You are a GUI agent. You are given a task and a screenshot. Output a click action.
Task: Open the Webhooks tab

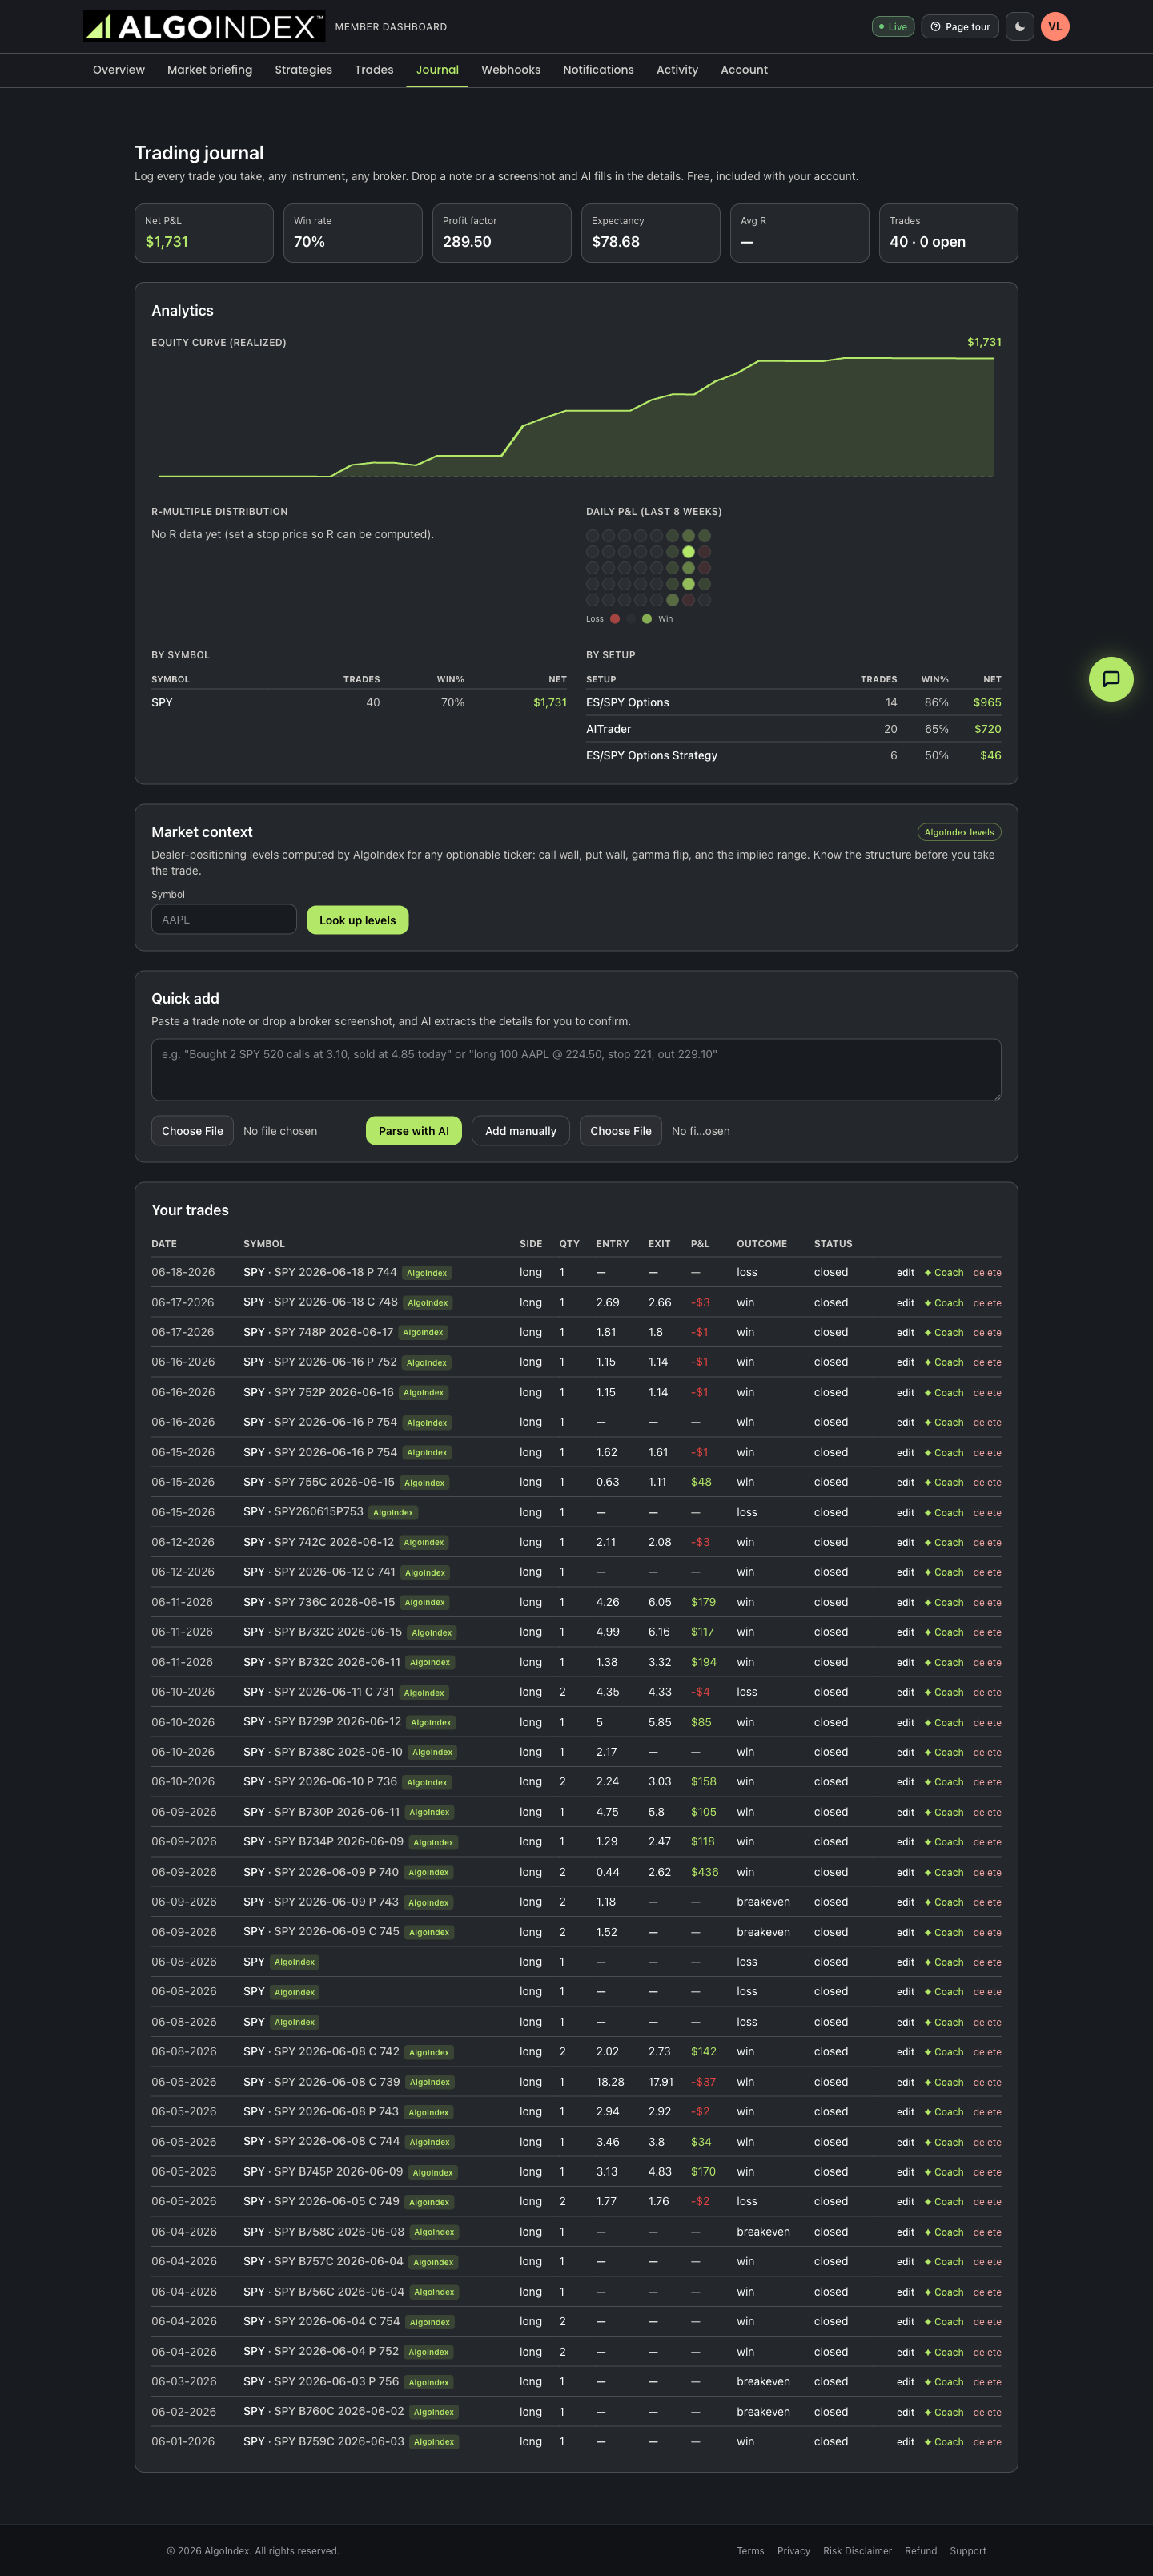pos(511,70)
